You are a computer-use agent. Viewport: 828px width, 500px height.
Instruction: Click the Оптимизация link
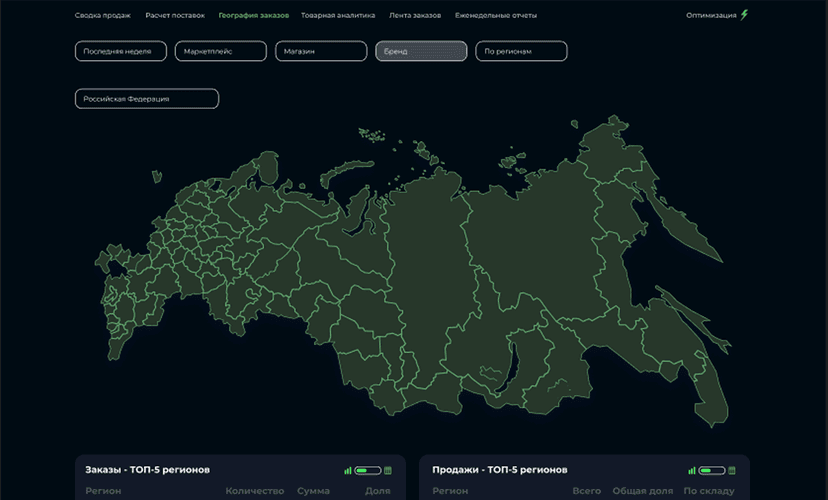(712, 16)
